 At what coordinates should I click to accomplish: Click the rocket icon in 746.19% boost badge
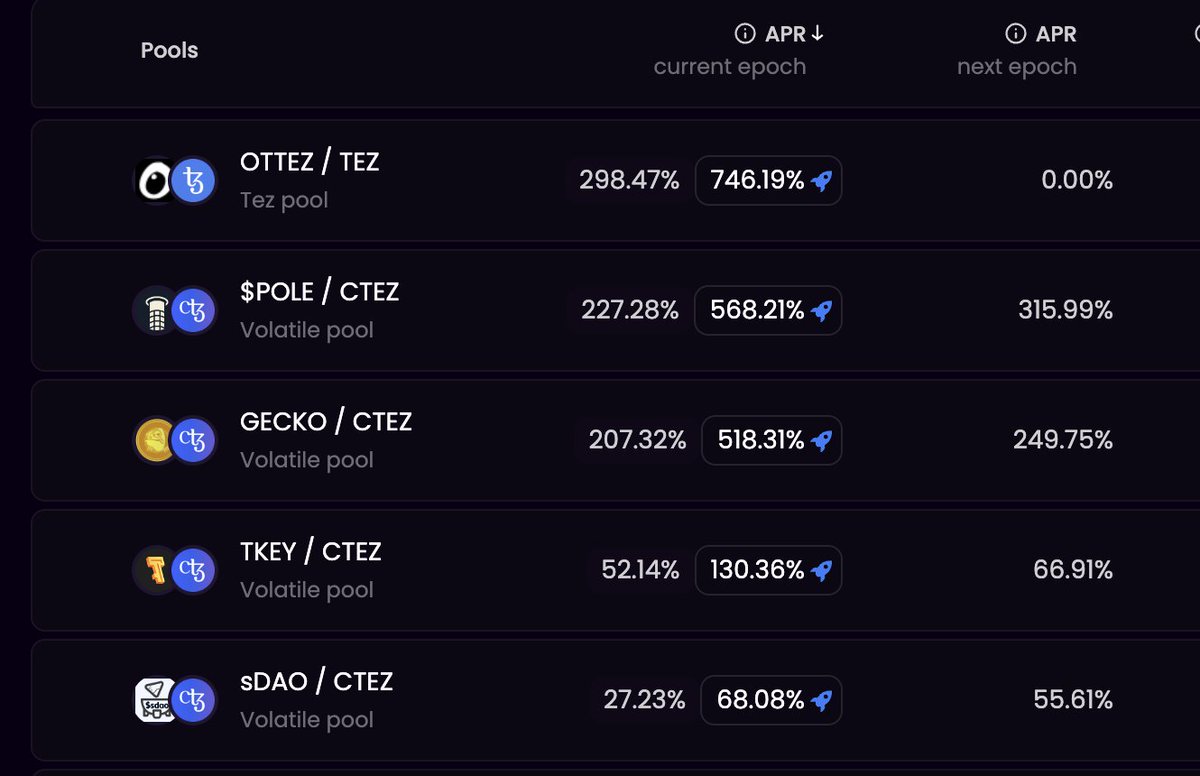(x=821, y=181)
